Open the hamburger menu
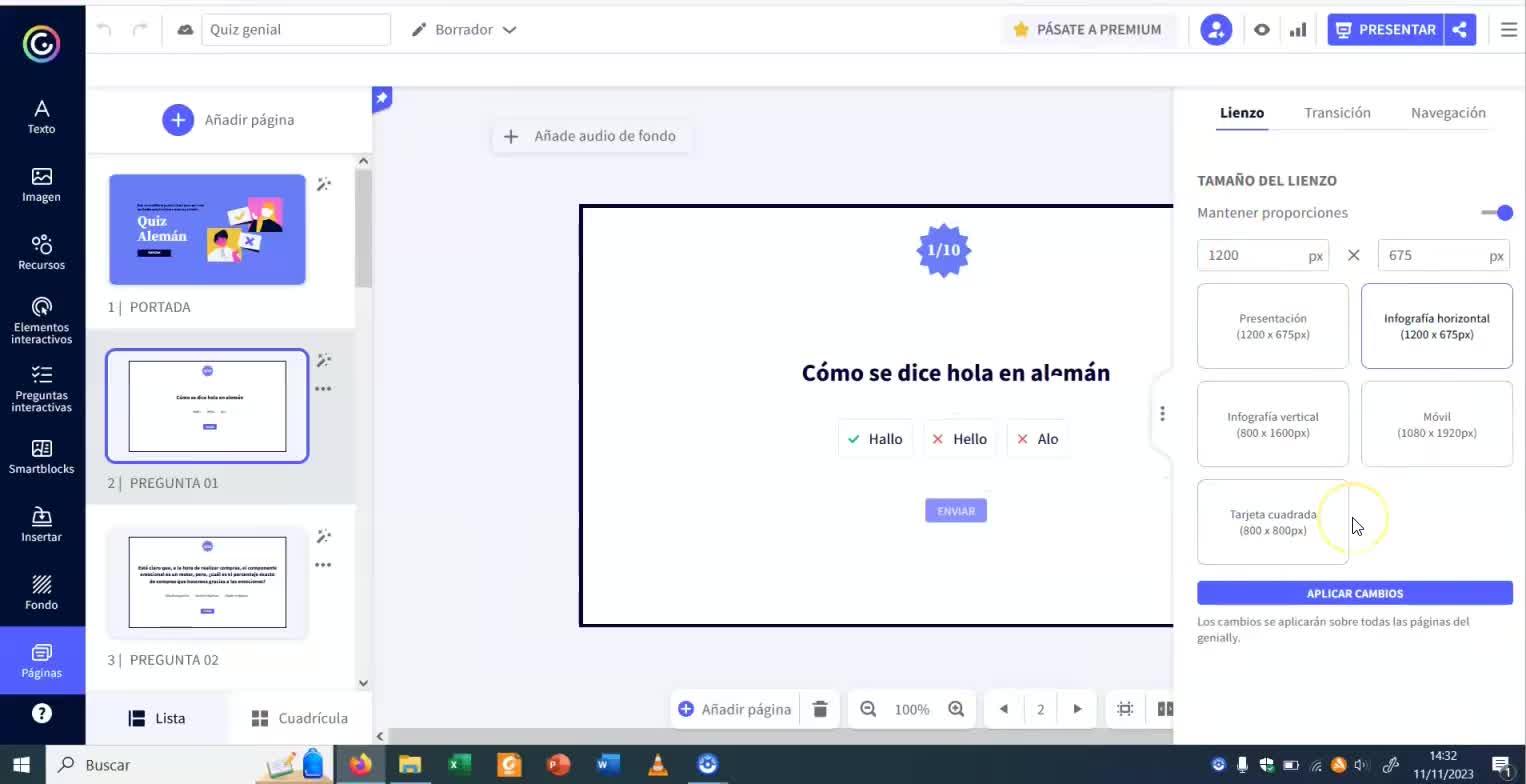The height and width of the screenshot is (784, 1526). pos(1509,30)
